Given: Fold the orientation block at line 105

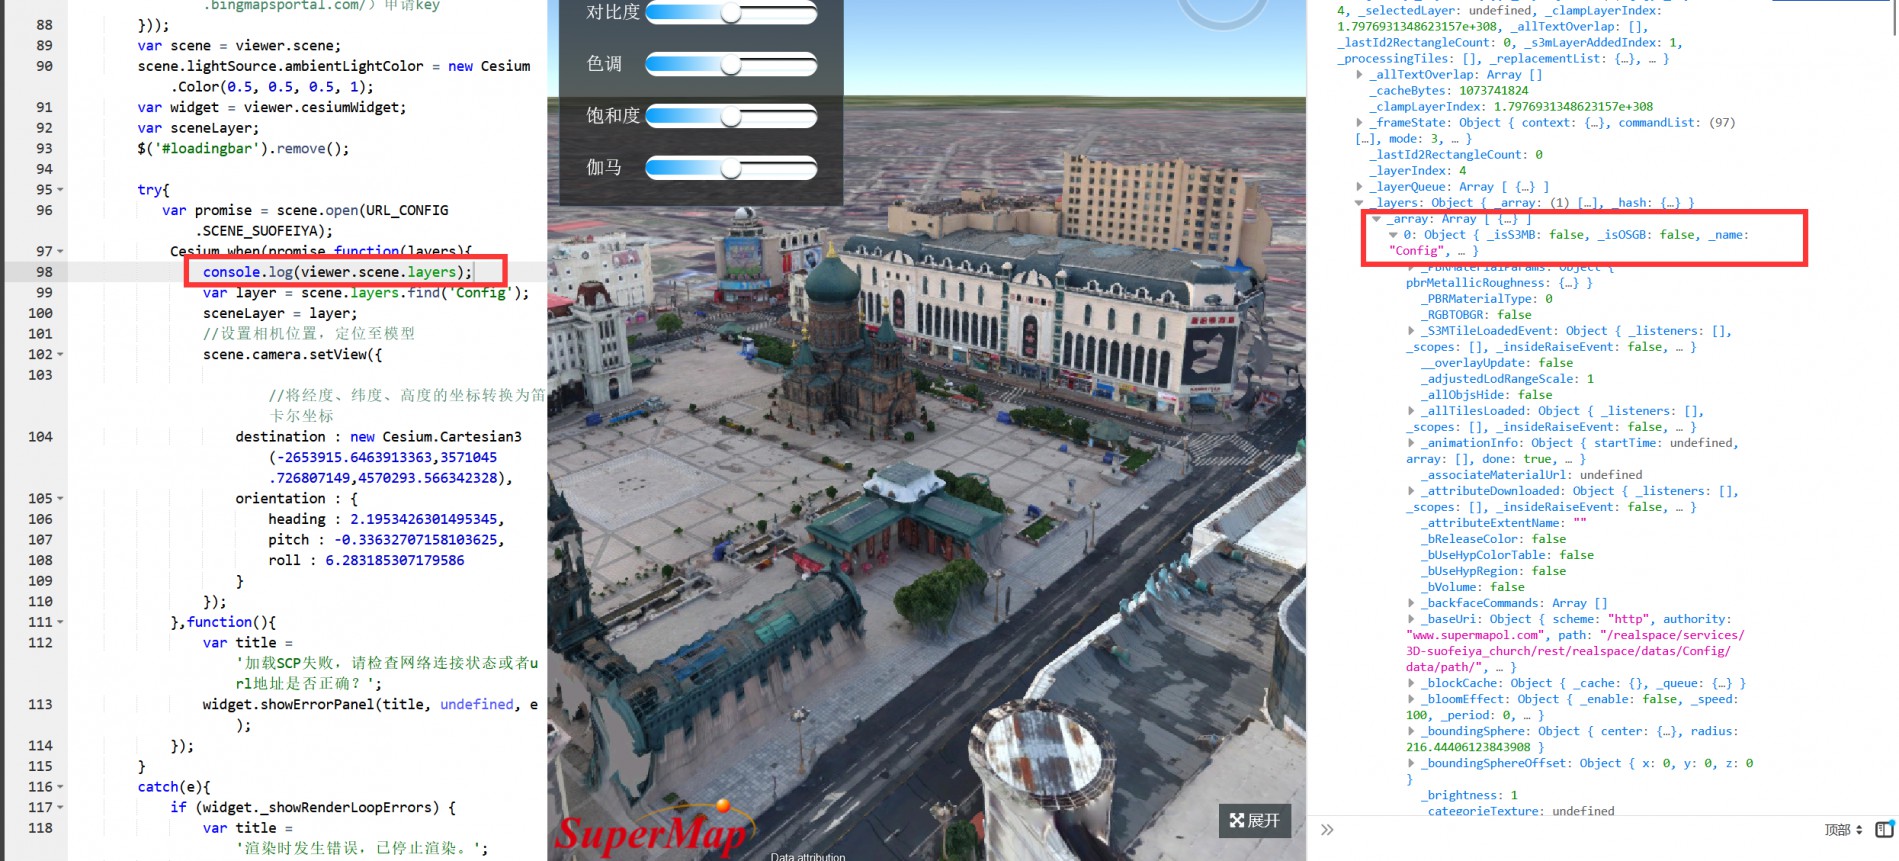Looking at the screenshot, I should 61,499.
